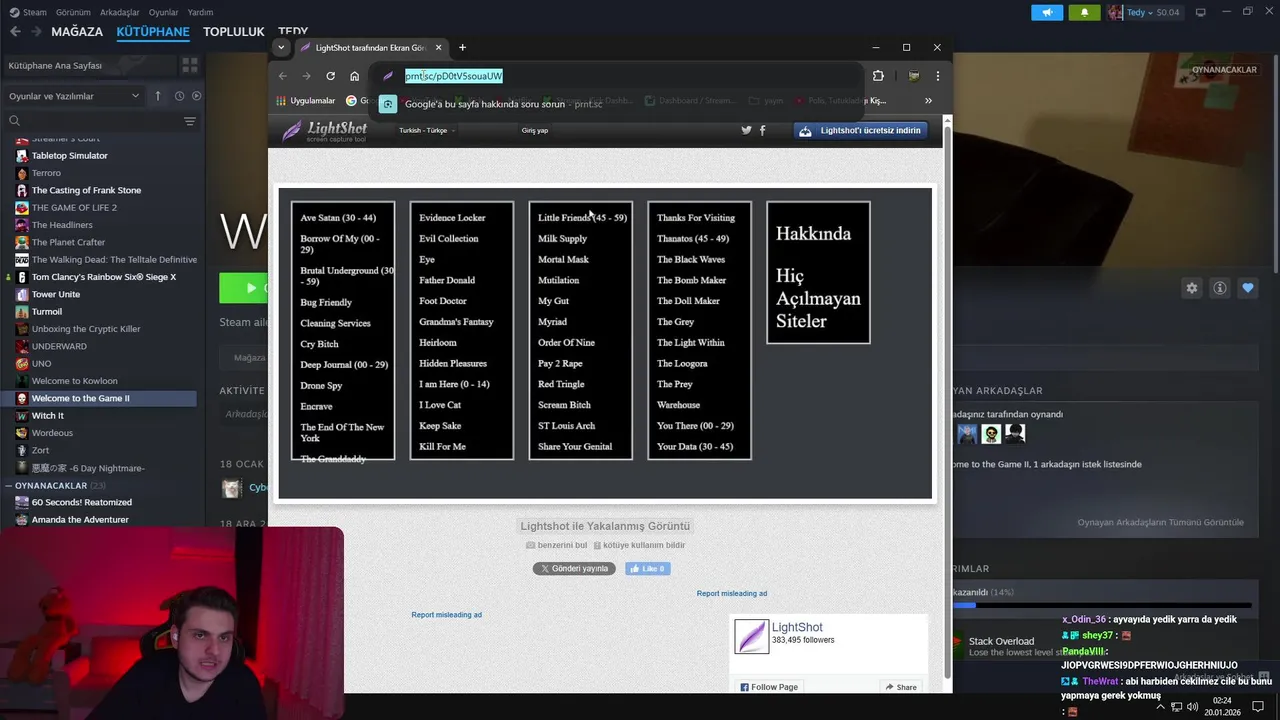Select KÜTÜPHANE tab in Steam
Image resolution: width=1280 pixels, height=720 pixels.
point(153,31)
